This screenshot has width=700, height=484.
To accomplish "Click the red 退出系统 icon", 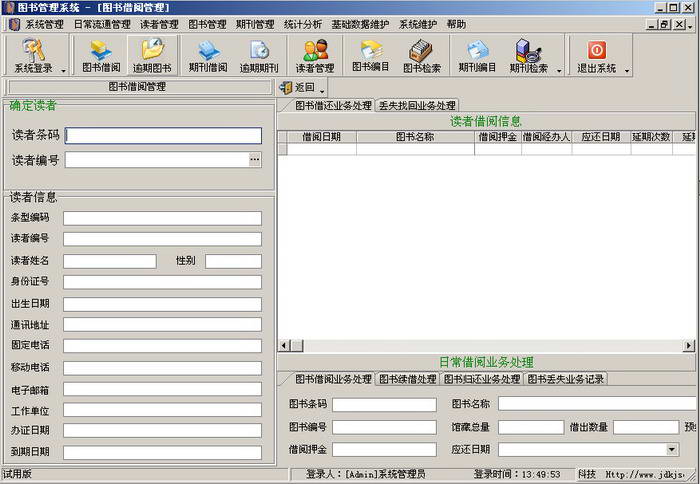I will [x=596, y=55].
